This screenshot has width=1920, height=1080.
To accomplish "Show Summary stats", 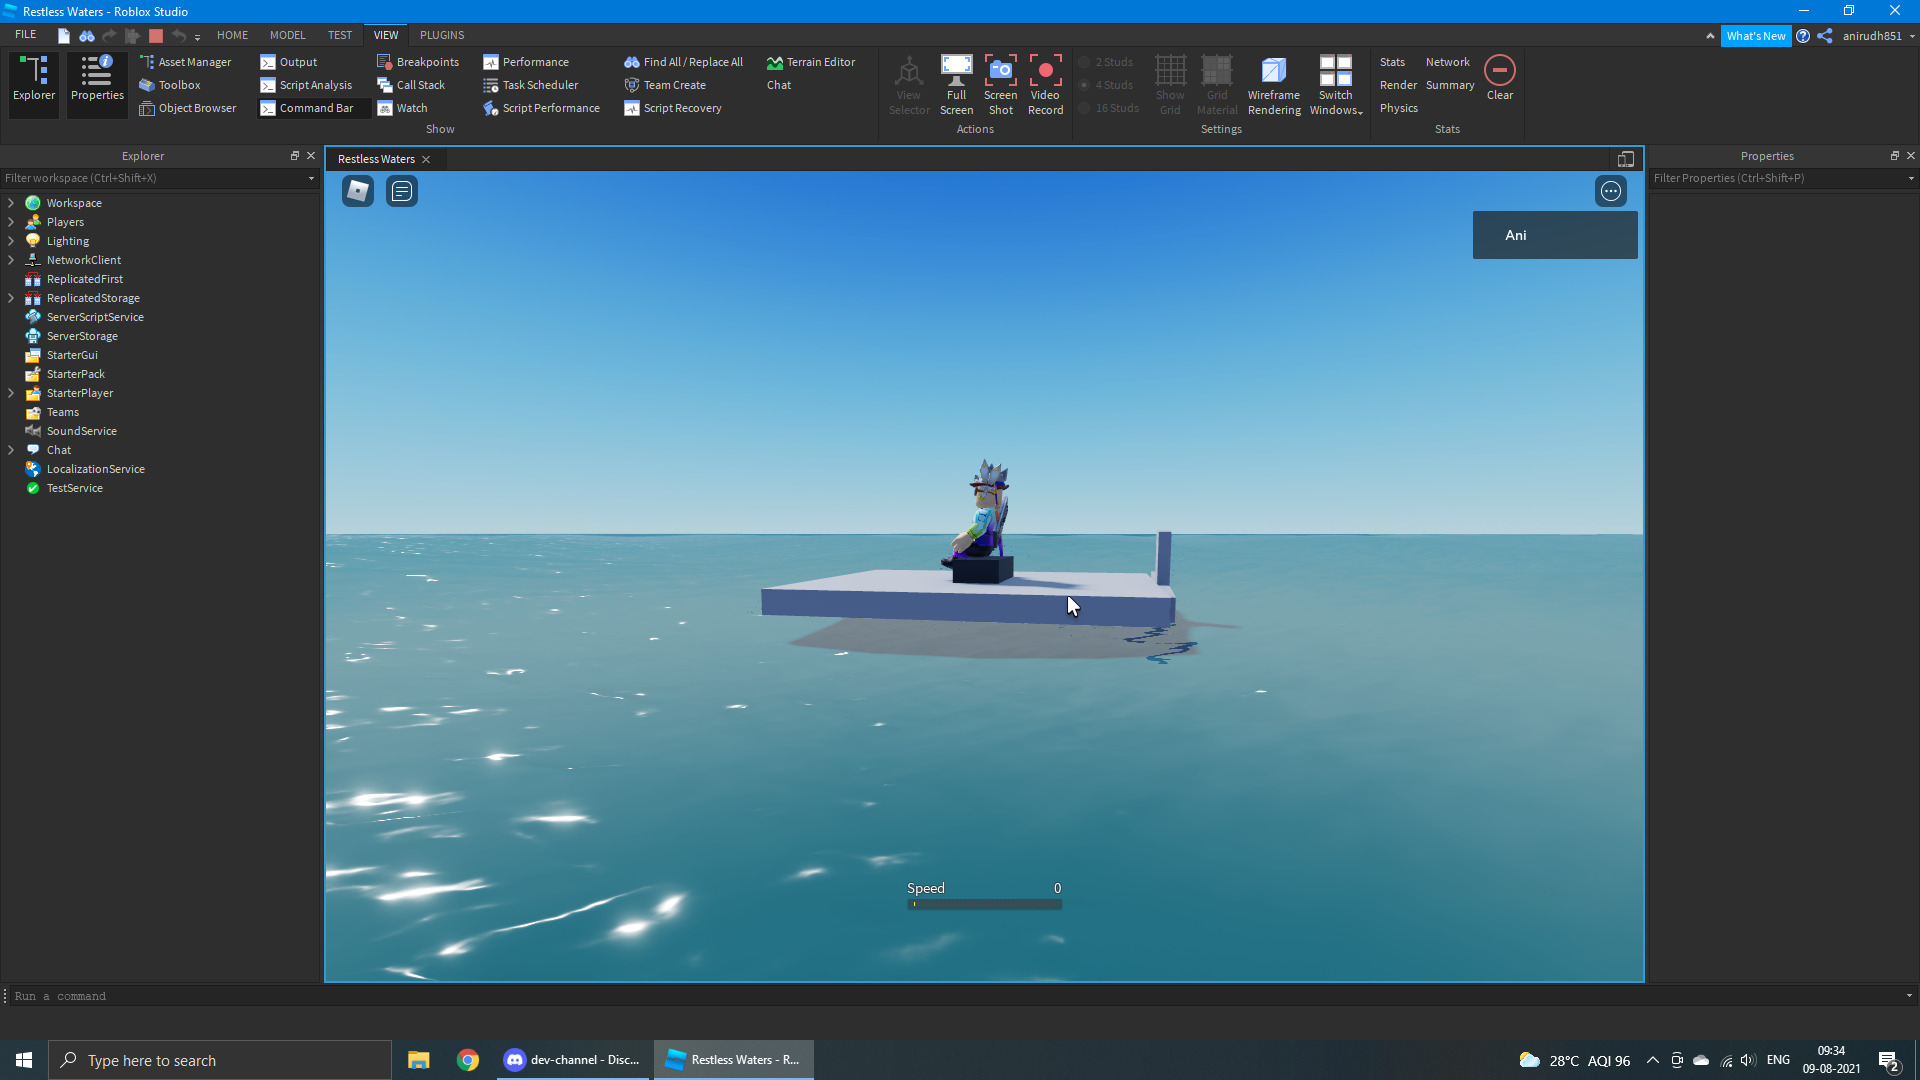I will tap(1450, 85).
